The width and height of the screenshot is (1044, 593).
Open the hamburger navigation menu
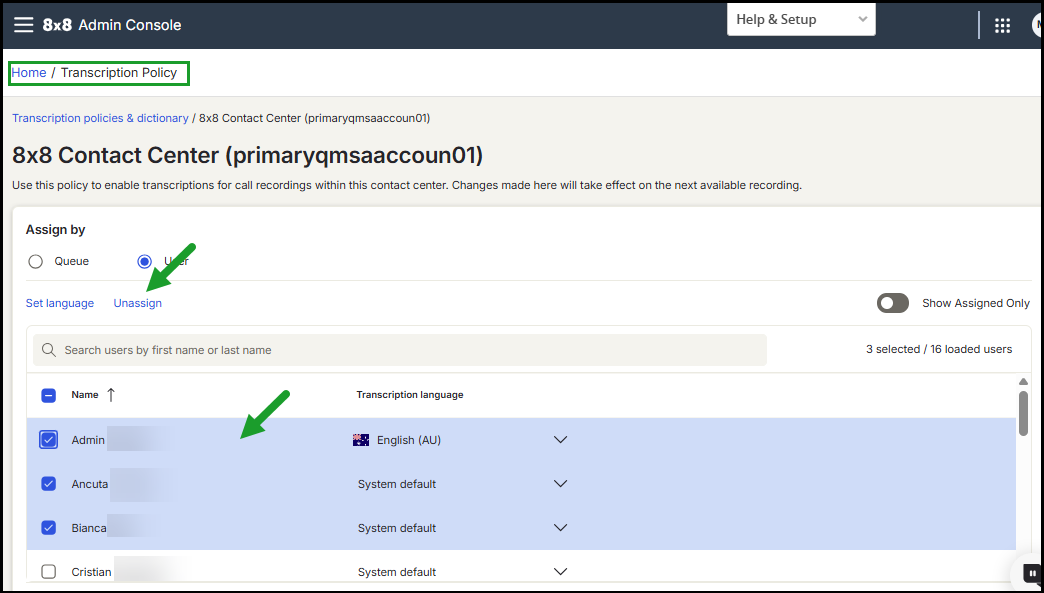coord(23,25)
